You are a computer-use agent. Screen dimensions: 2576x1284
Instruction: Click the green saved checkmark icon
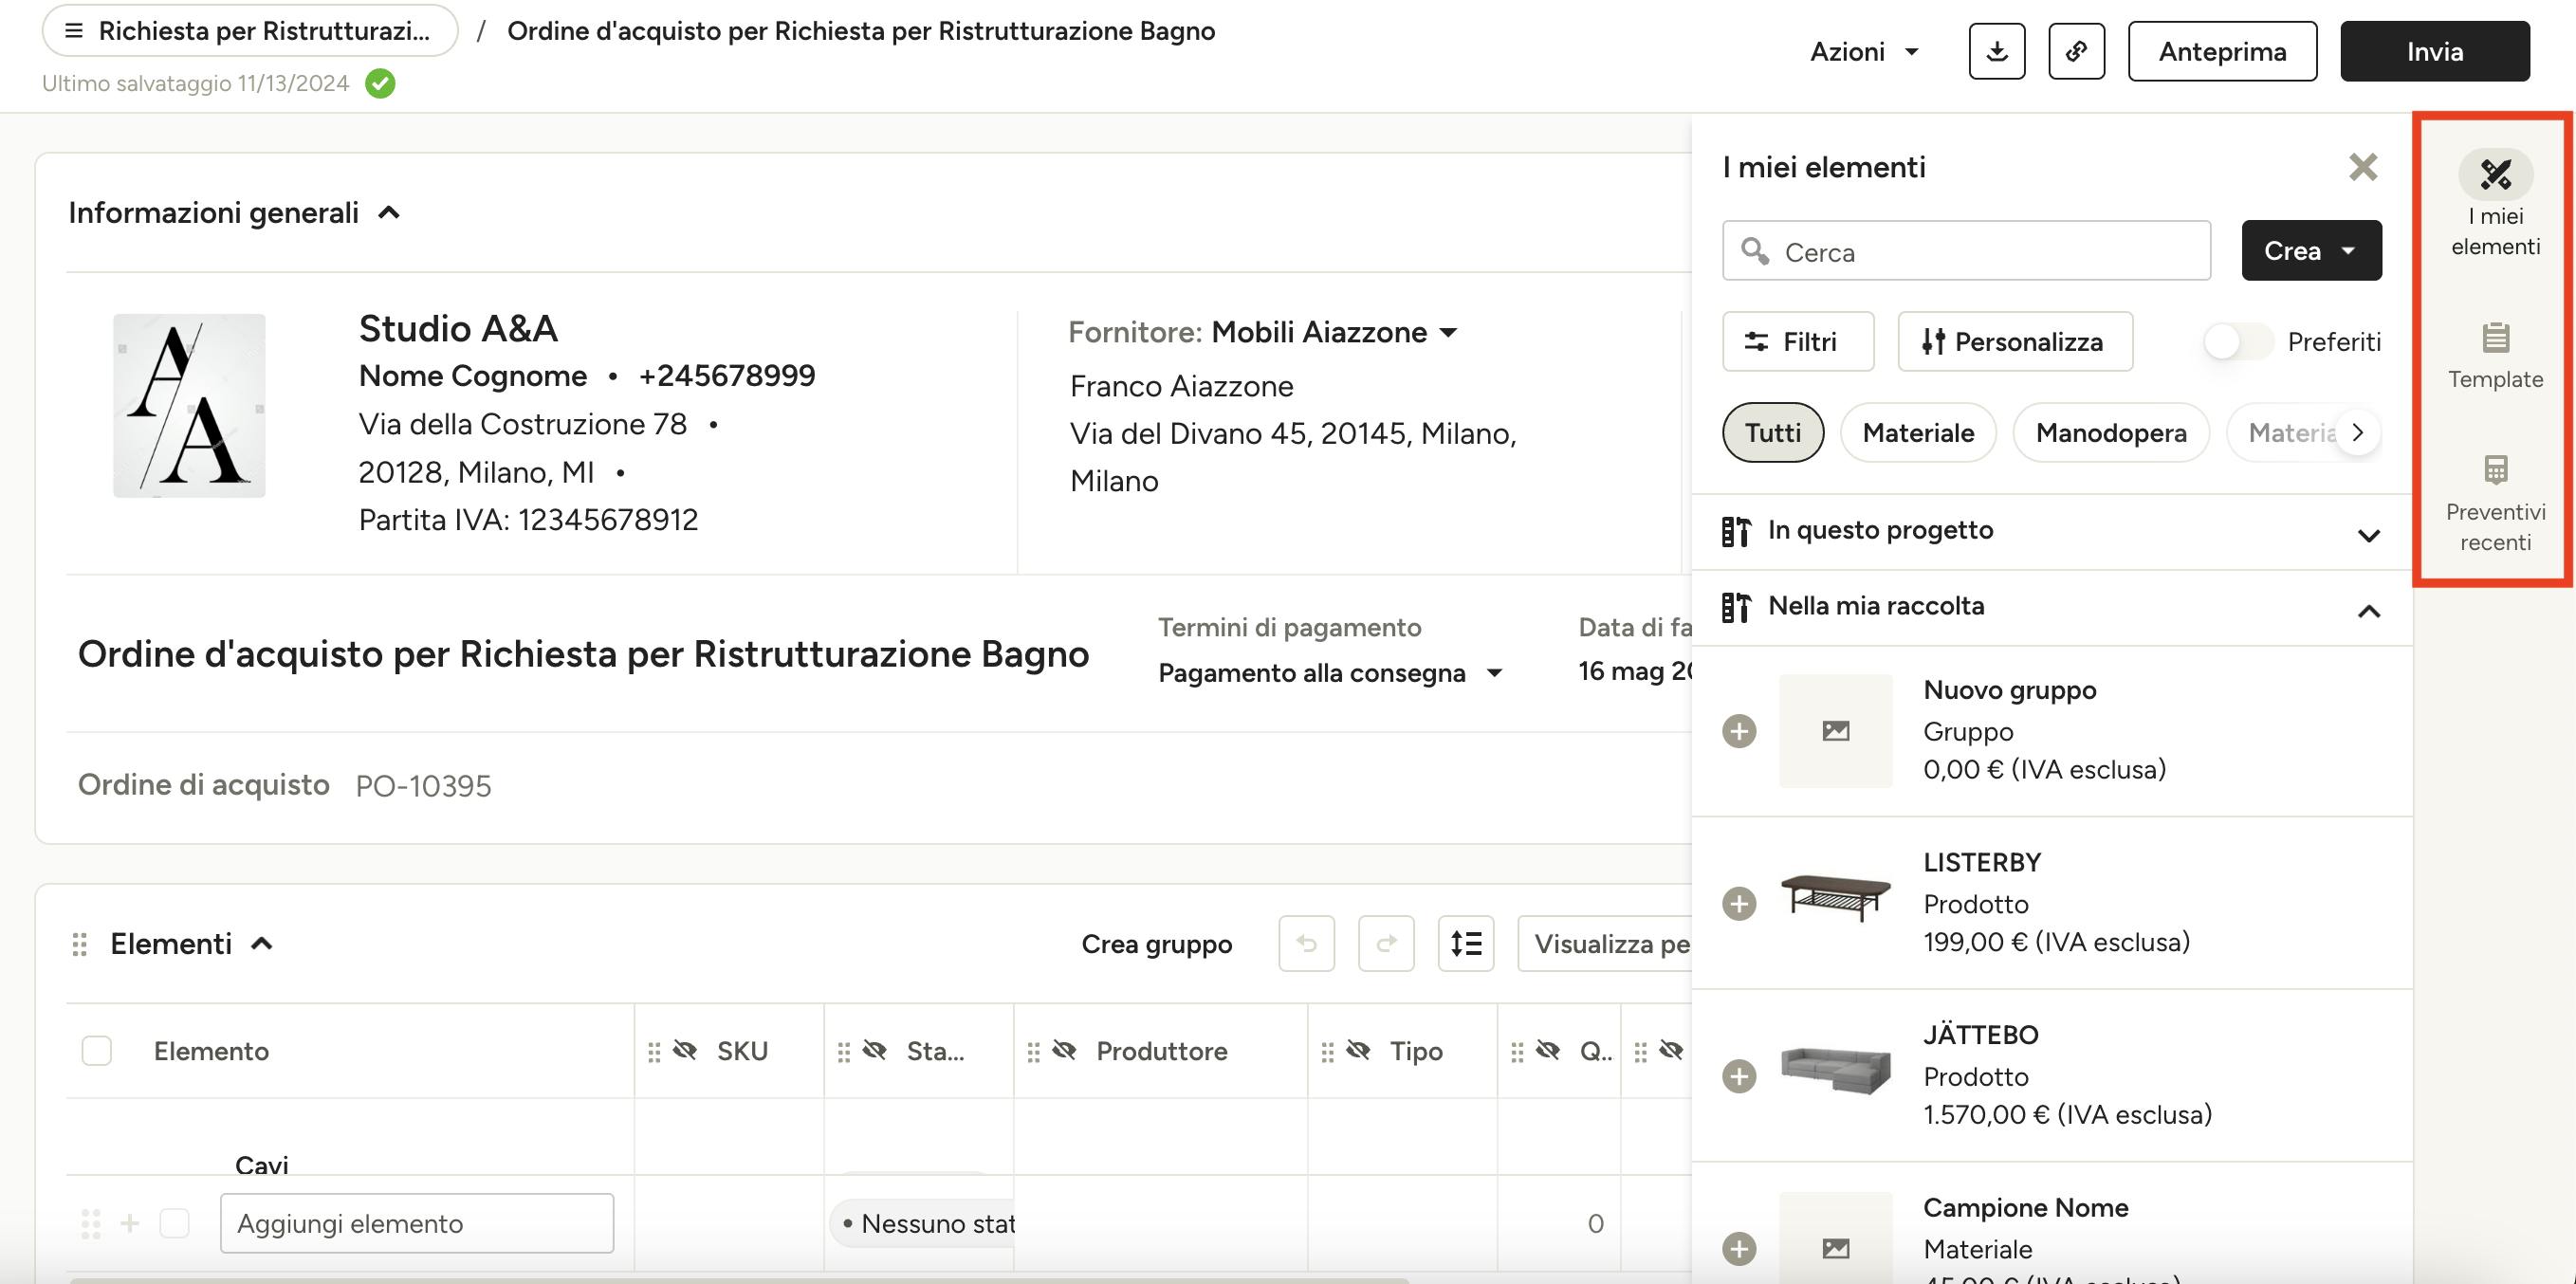pyautogui.click(x=380, y=83)
